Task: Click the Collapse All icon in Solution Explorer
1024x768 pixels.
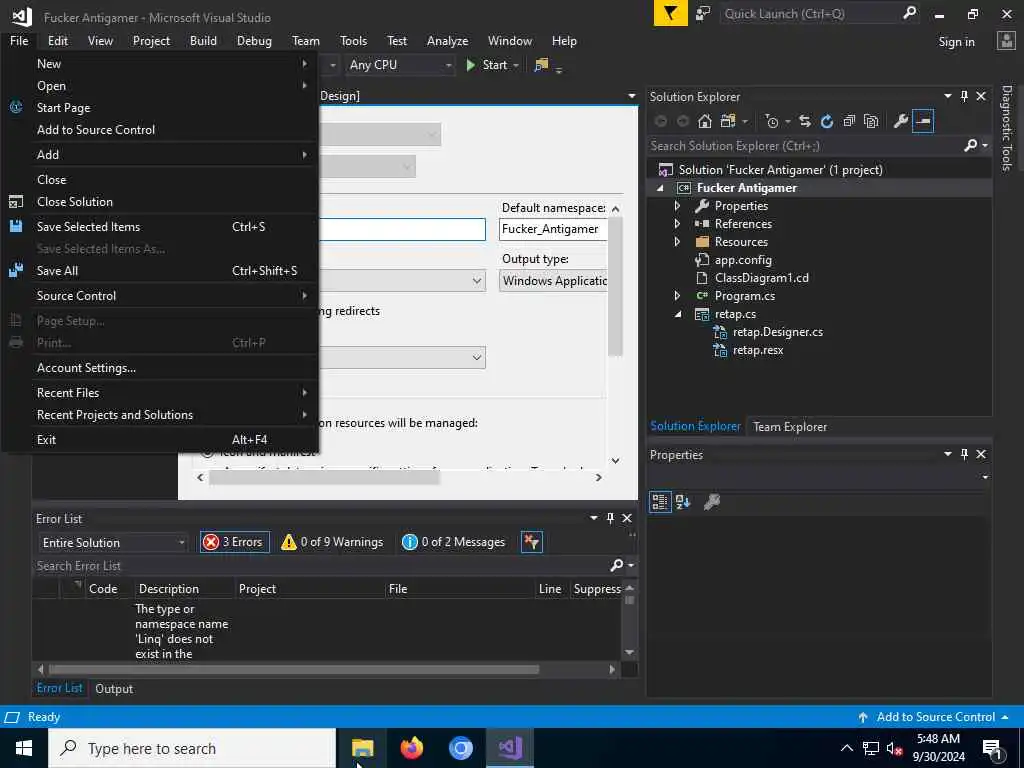Action: tap(849, 121)
